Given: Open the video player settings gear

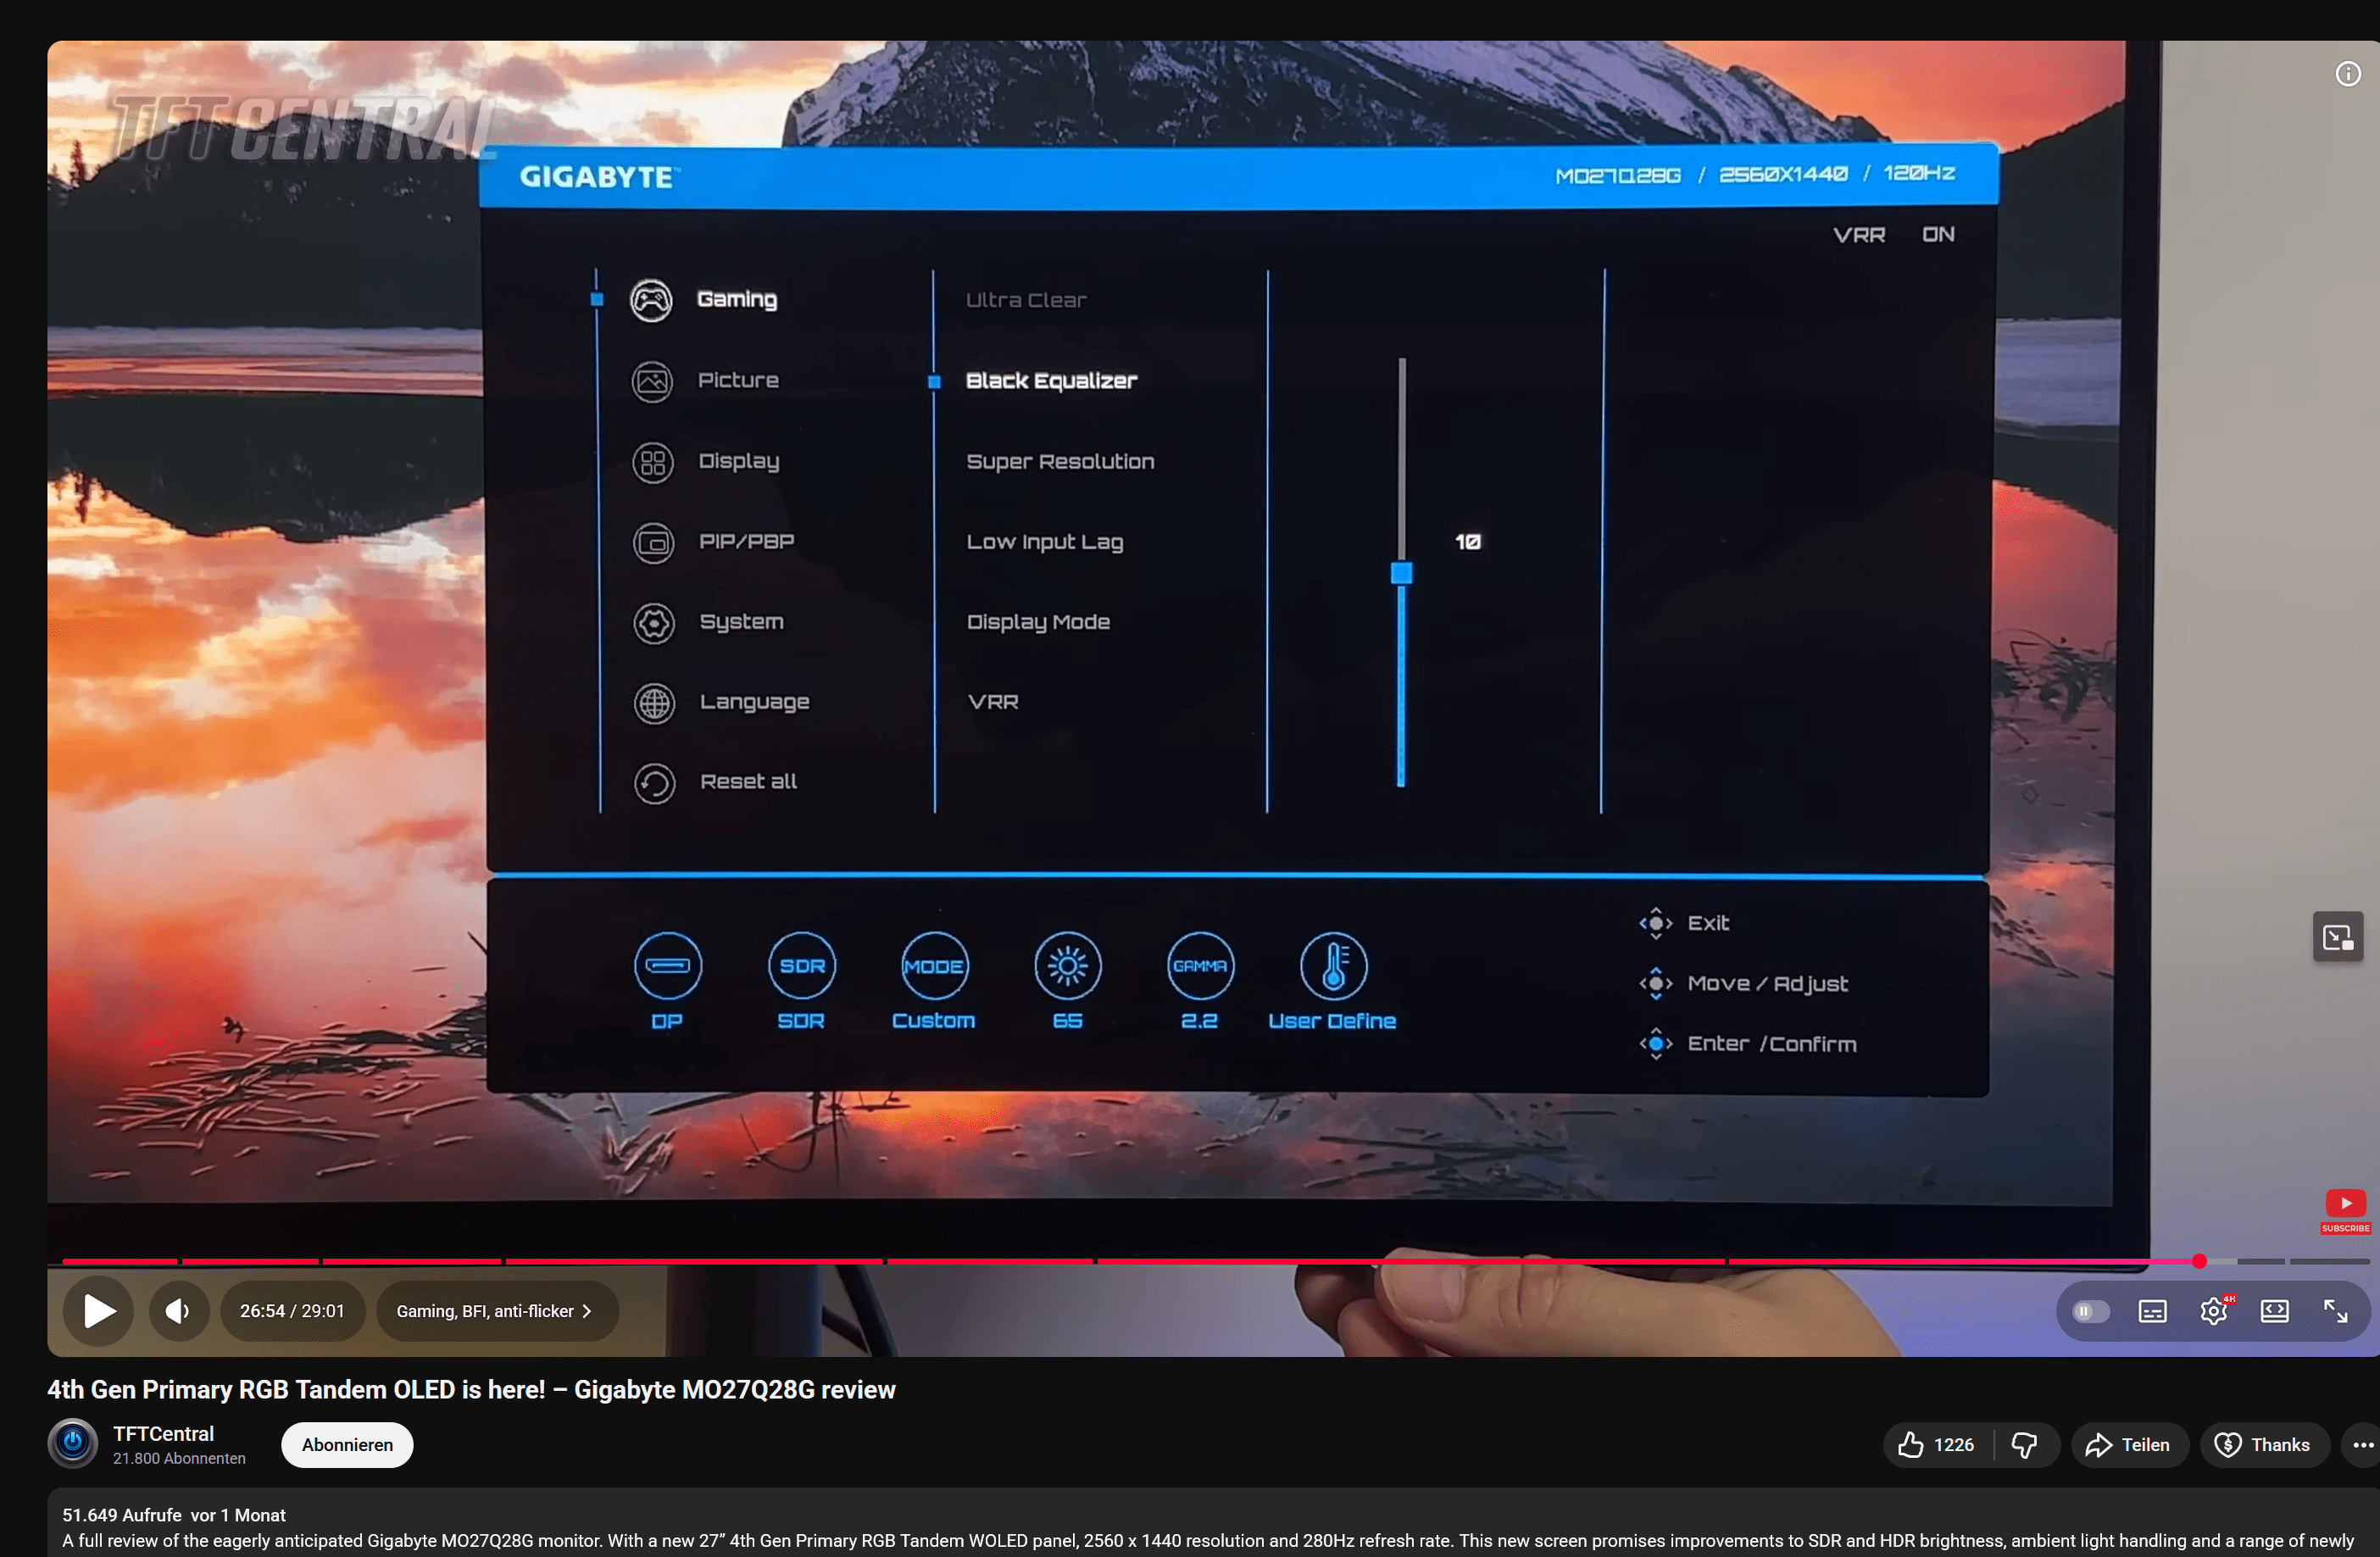Looking at the screenshot, I should click(2214, 1311).
